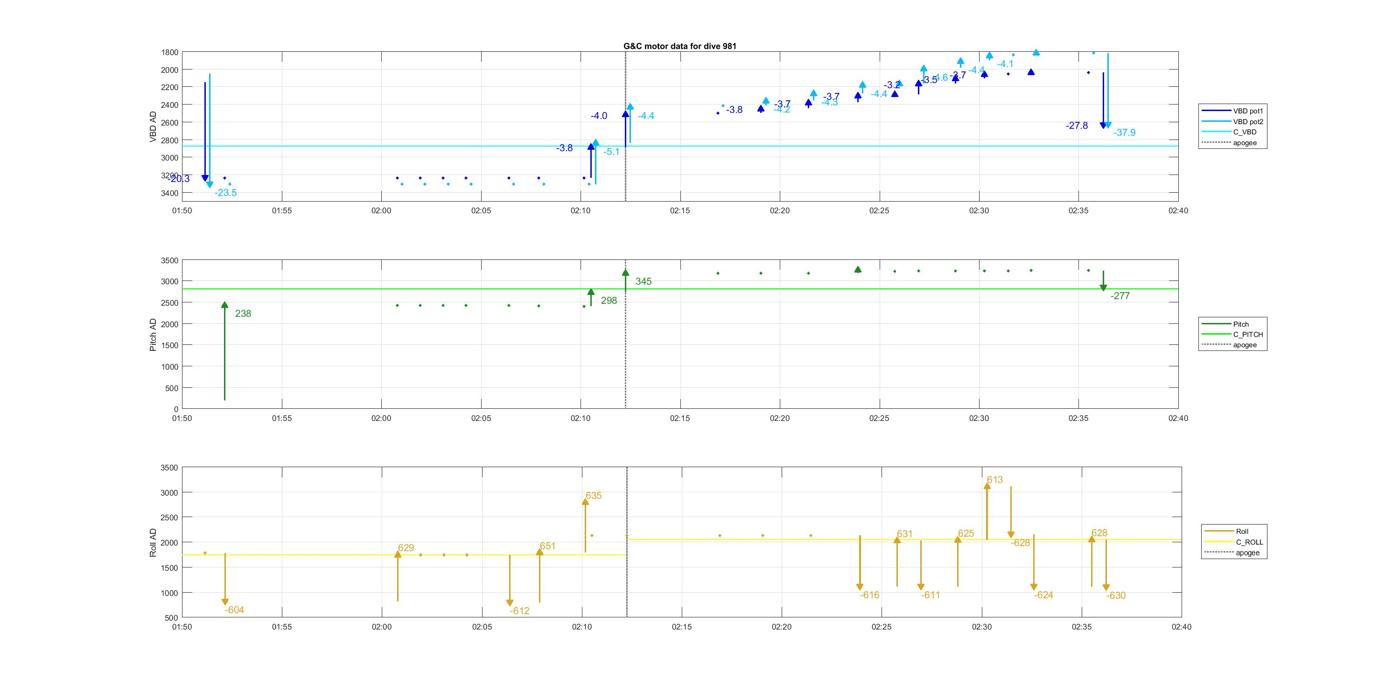Screen dimensions: 1400x693
Task: Click the 298 pitch move label
Action: point(609,301)
